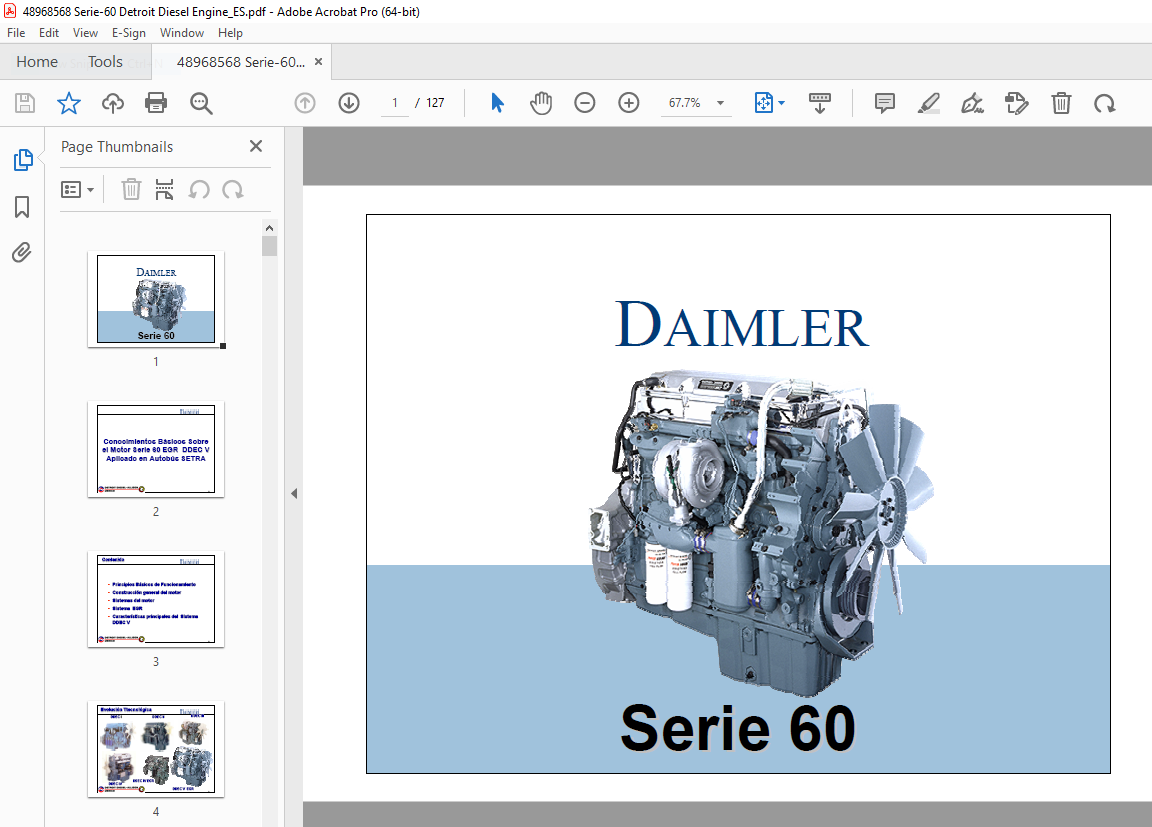The width and height of the screenshot is (1152, 827).
Task: Open the Help menu
Action: coord(230,33)
